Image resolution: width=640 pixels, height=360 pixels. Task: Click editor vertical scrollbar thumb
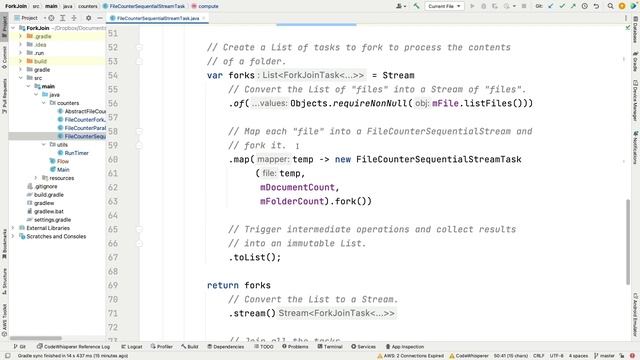pyautogui.click(x=628, y=242)
